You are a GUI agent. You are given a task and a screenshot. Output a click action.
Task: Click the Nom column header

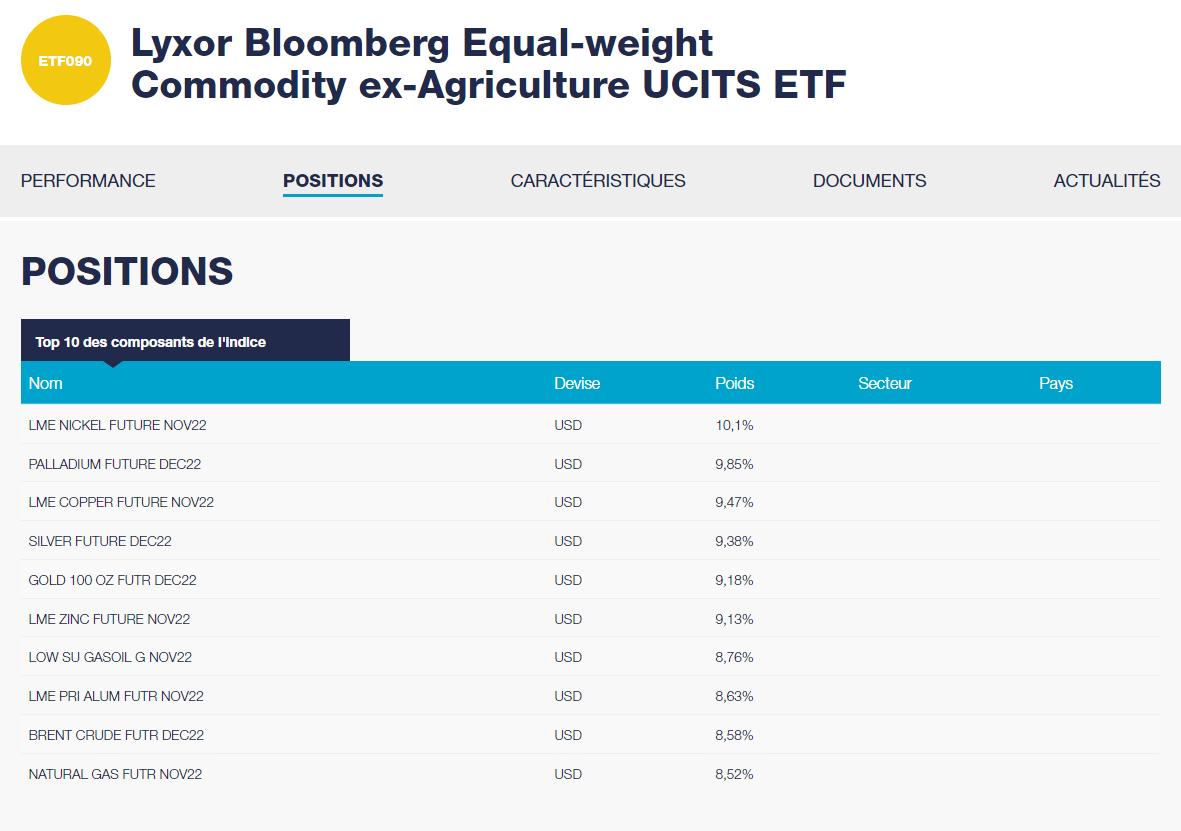(46, 383)
